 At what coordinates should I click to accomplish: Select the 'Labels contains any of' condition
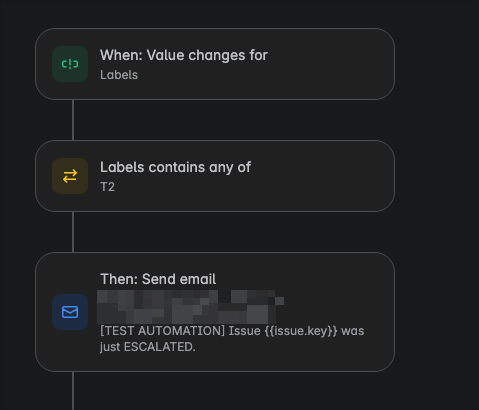pyautogui.click(x=215, y=176)
